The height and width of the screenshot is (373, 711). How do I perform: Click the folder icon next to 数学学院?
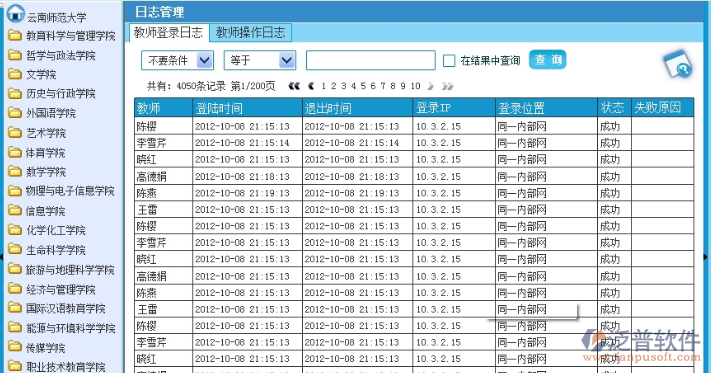pyautogui.click(x=15, y=171)
